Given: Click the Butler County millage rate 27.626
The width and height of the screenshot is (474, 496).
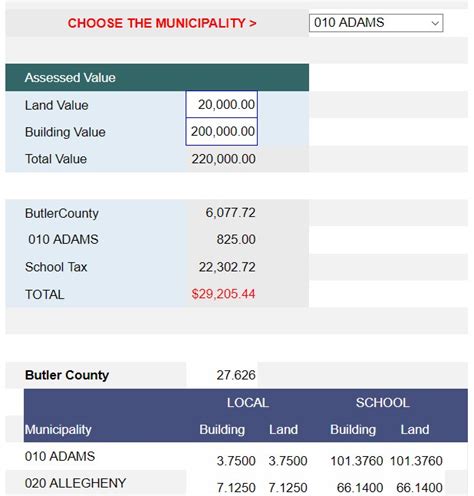Looking at the screenshot, I should pos(236,375).
